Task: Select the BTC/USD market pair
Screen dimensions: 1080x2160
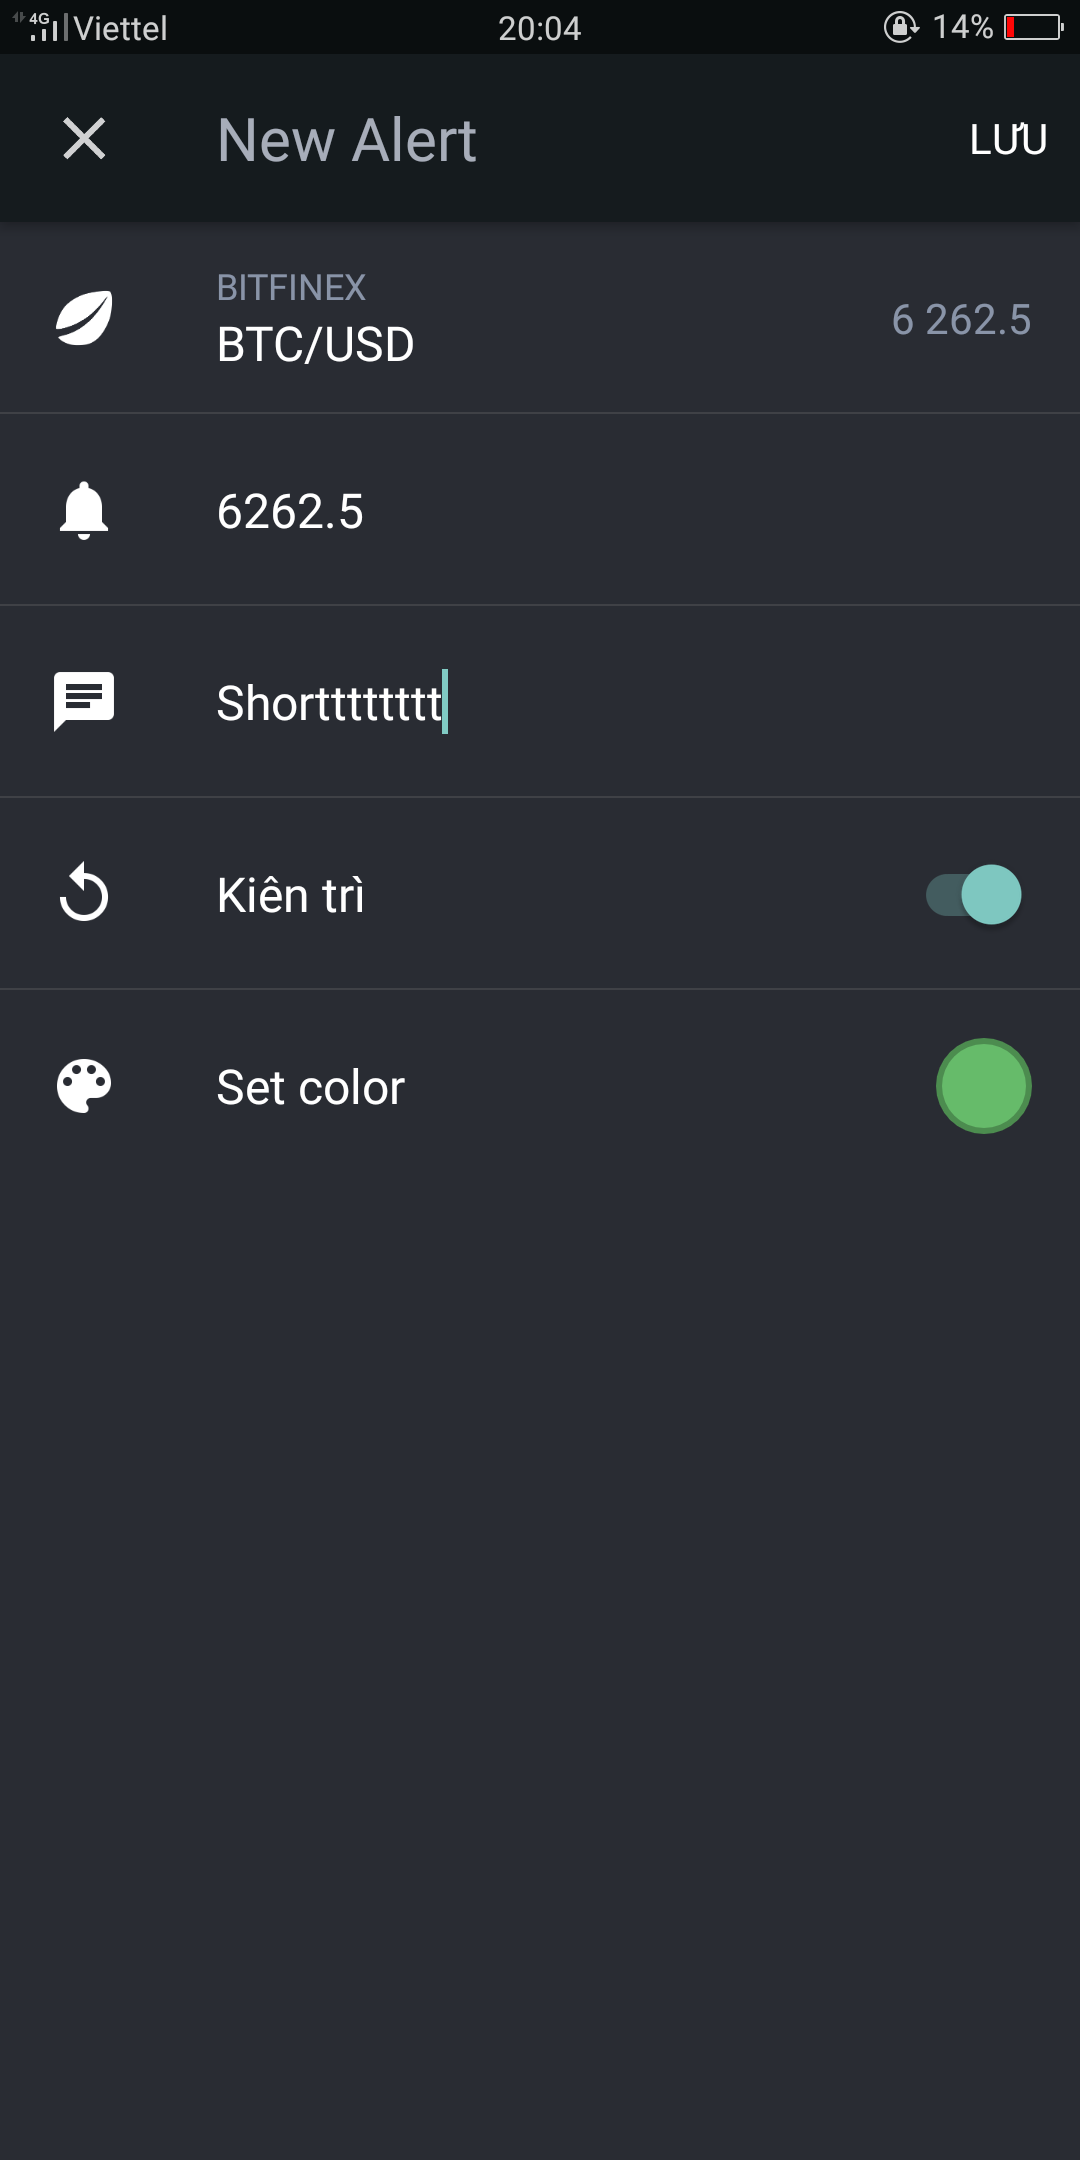Action: [315, 345]
